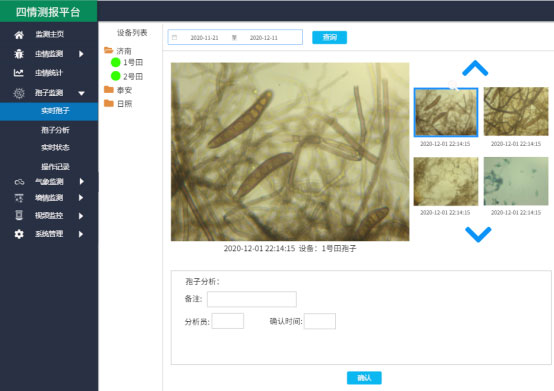Expand the 气象监测 submenu arrow
The height and width of the screenshot is (391, 554).
pyautogui.click(x=81, y=182)
